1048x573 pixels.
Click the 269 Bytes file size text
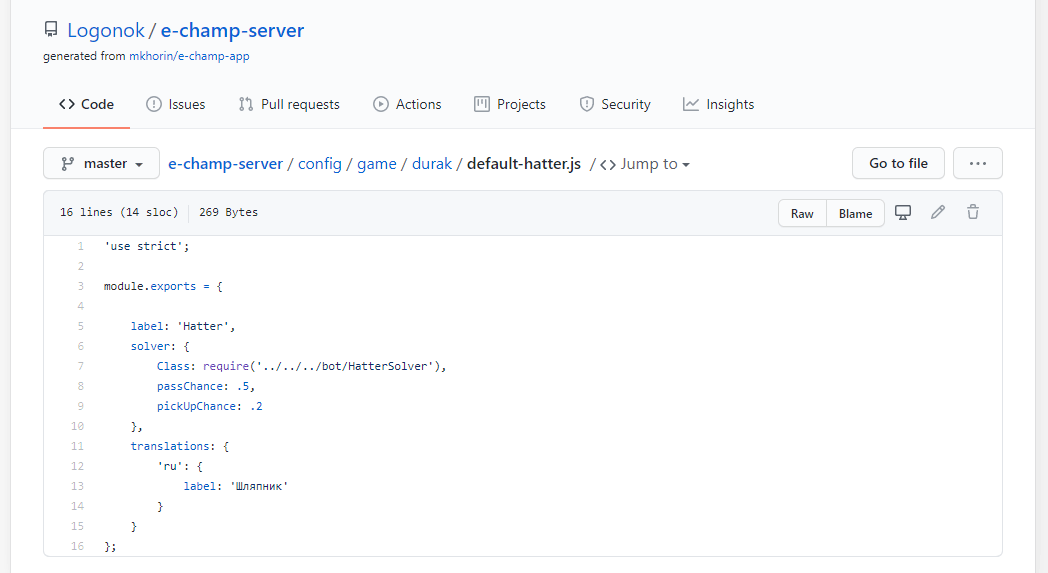coord(228,212)
